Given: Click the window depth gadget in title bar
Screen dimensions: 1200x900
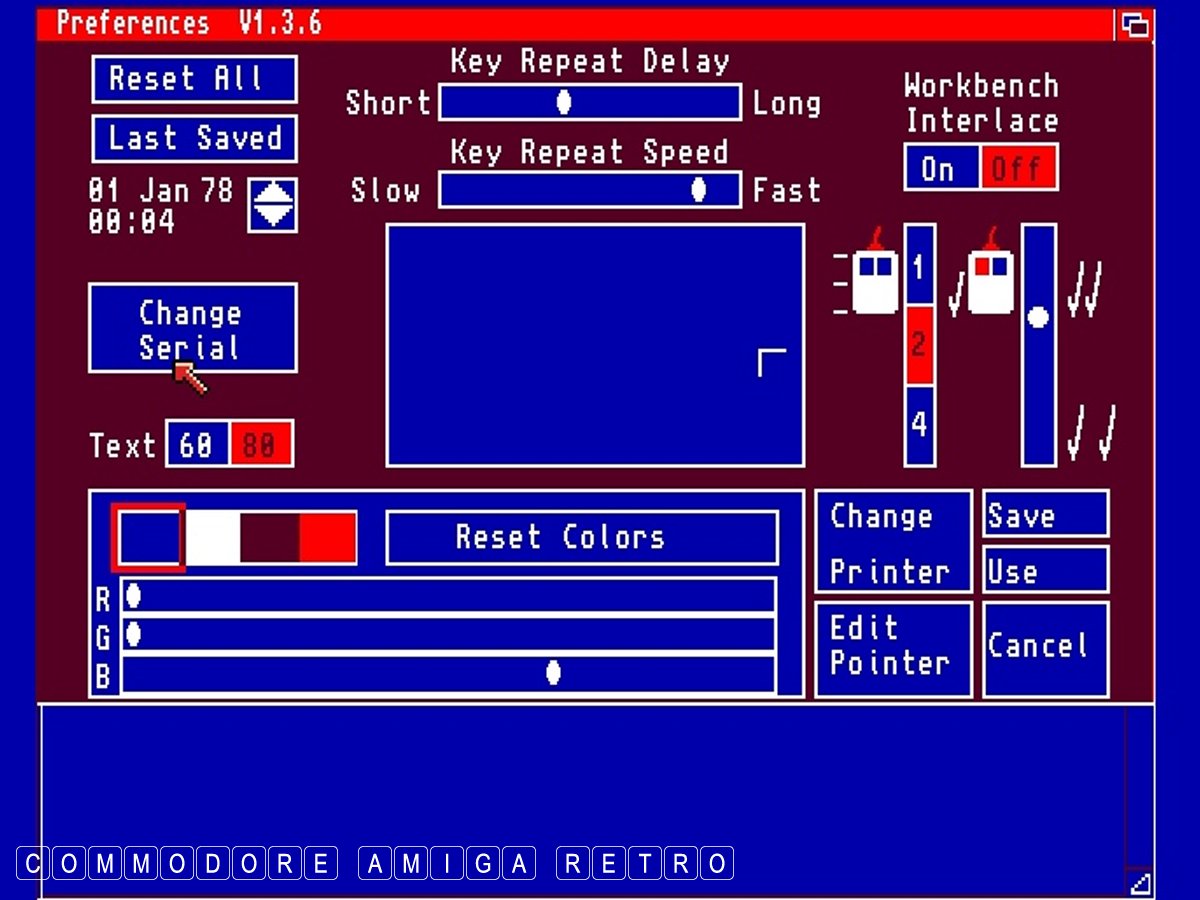Looking at the screenshot, I should point(1134,24).
